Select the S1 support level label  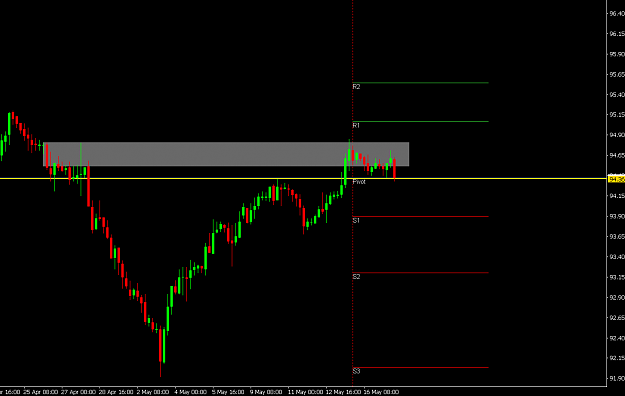(356, 220)
